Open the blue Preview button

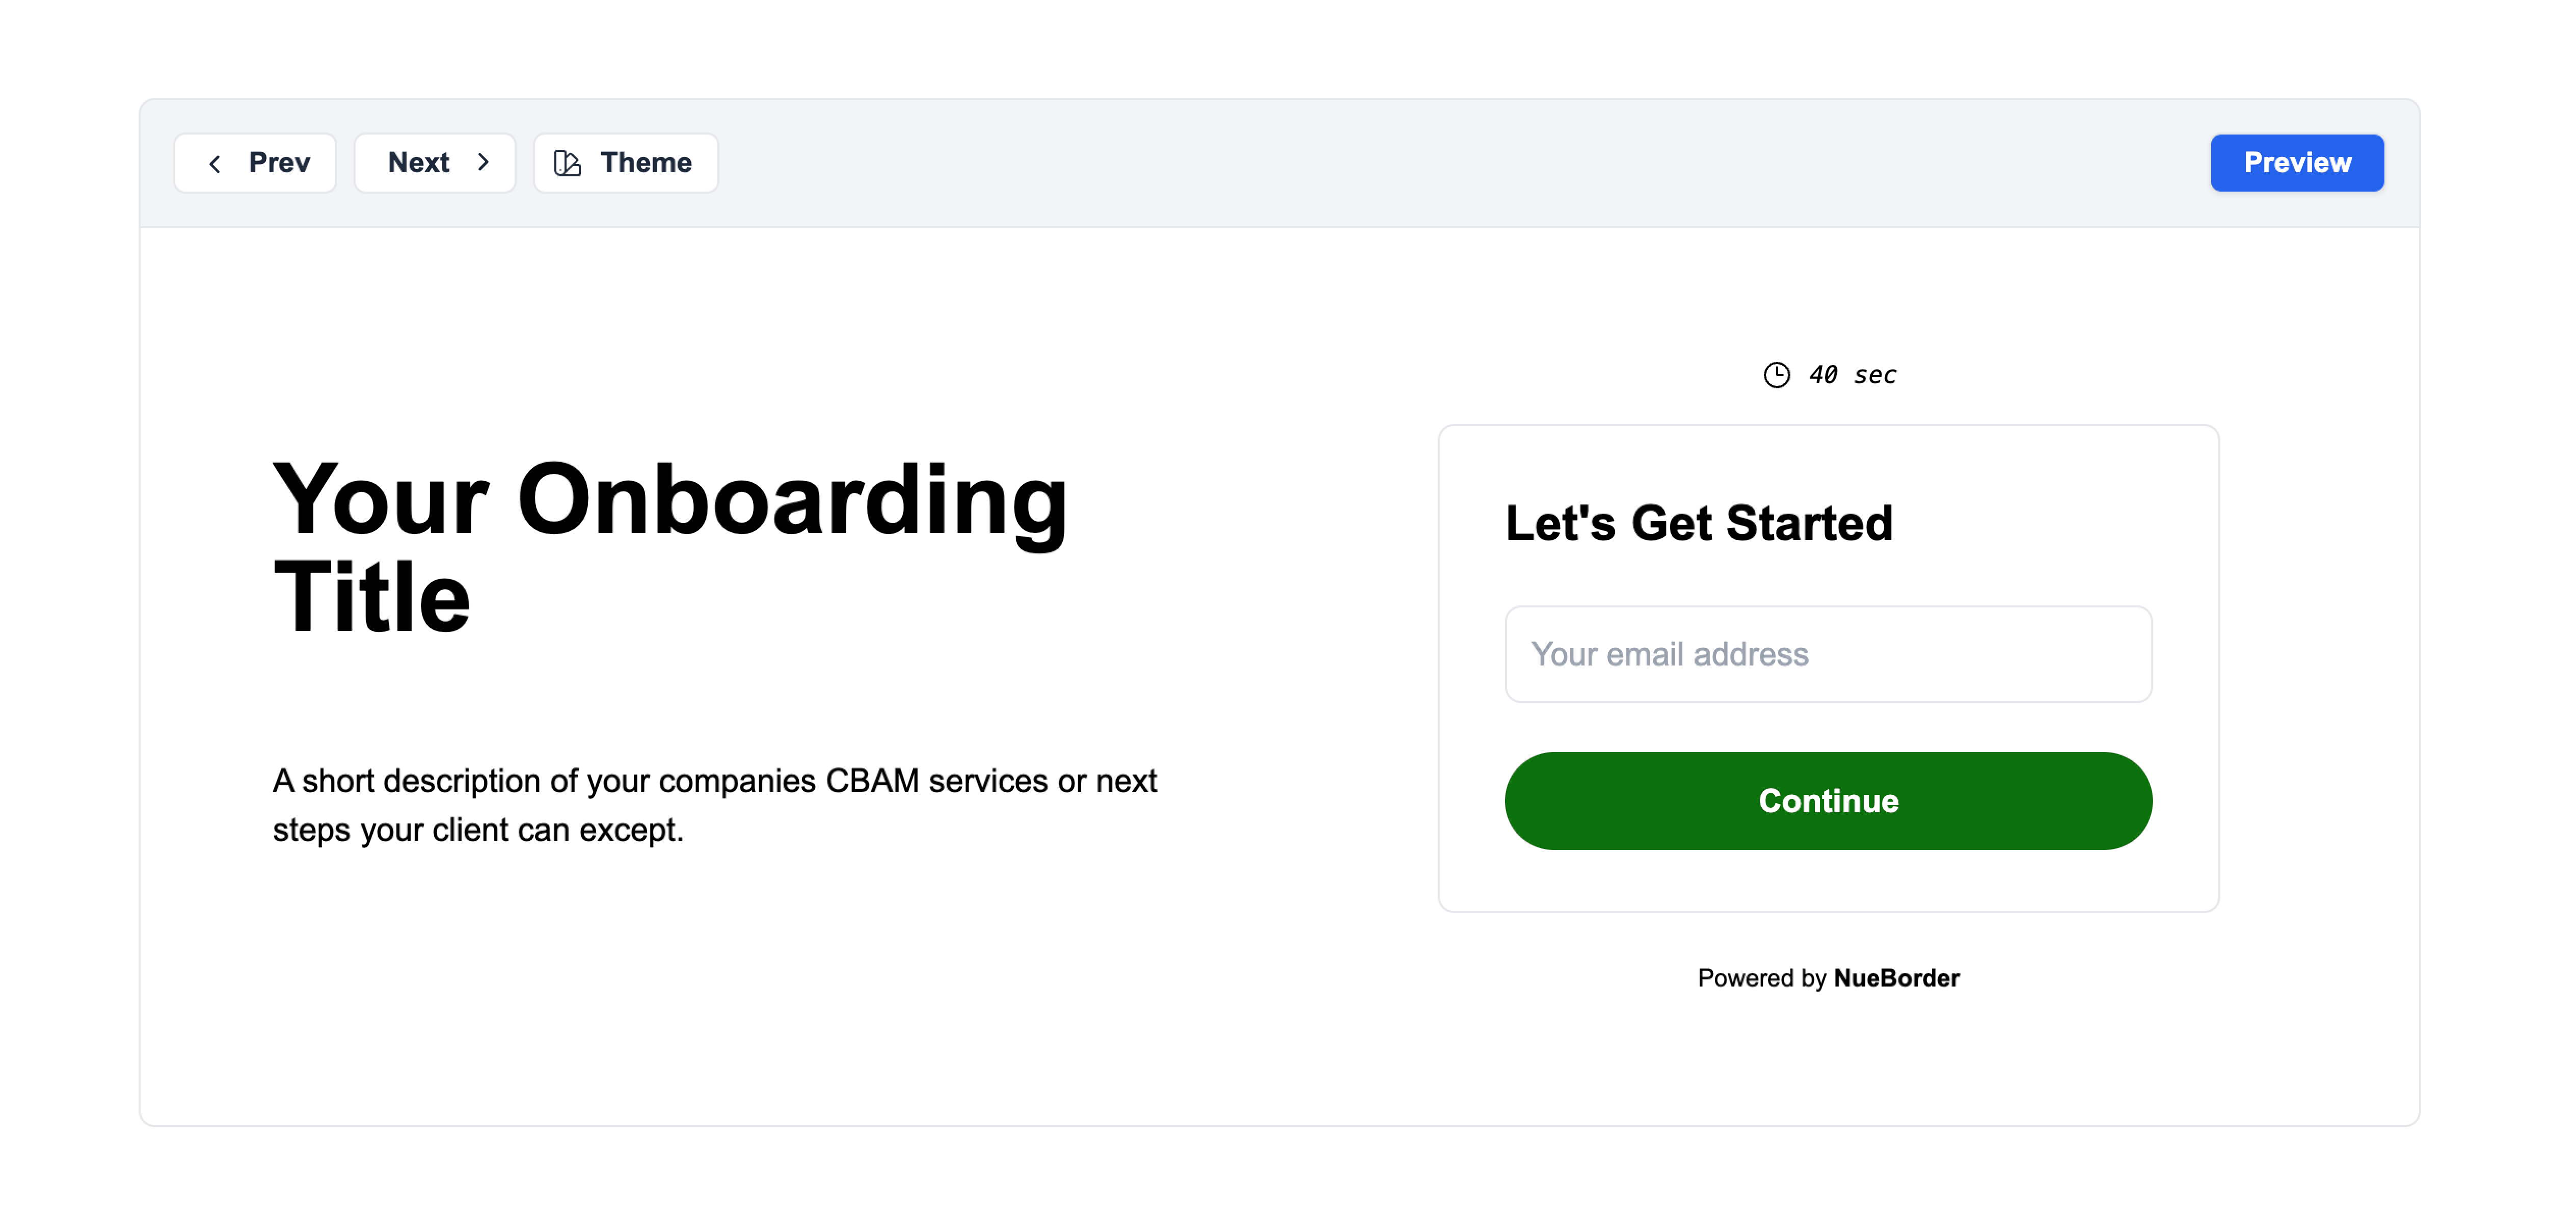2297,163
